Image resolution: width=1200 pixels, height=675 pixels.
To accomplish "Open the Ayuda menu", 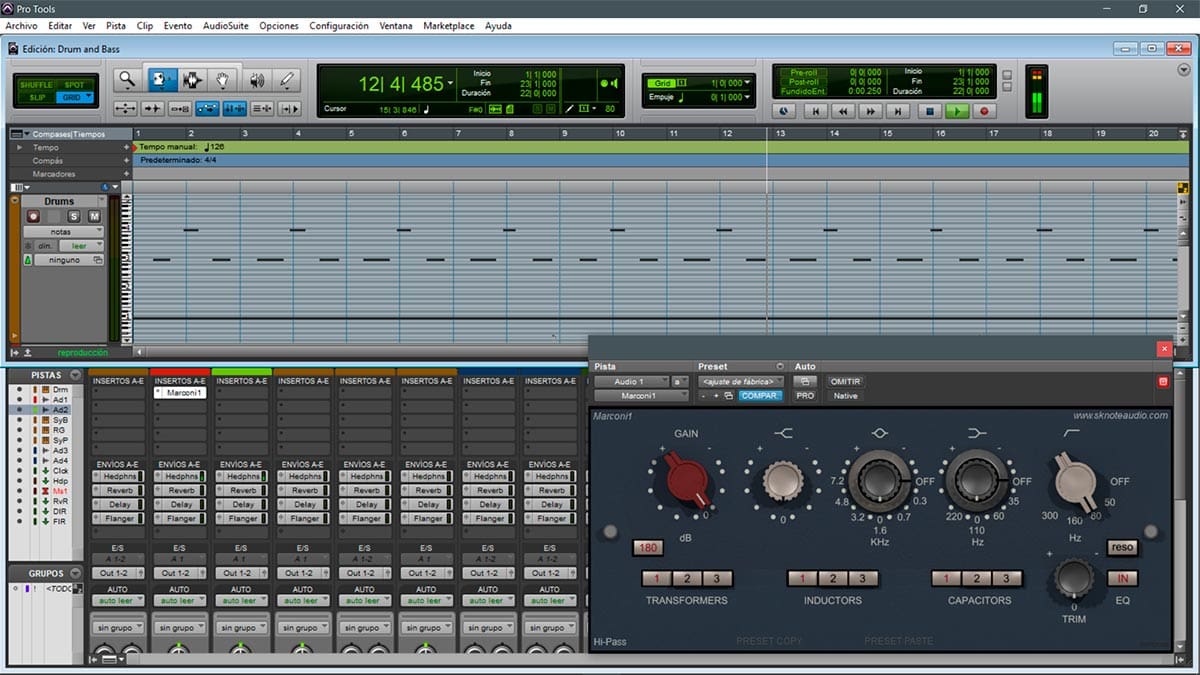I will point(499,25).
